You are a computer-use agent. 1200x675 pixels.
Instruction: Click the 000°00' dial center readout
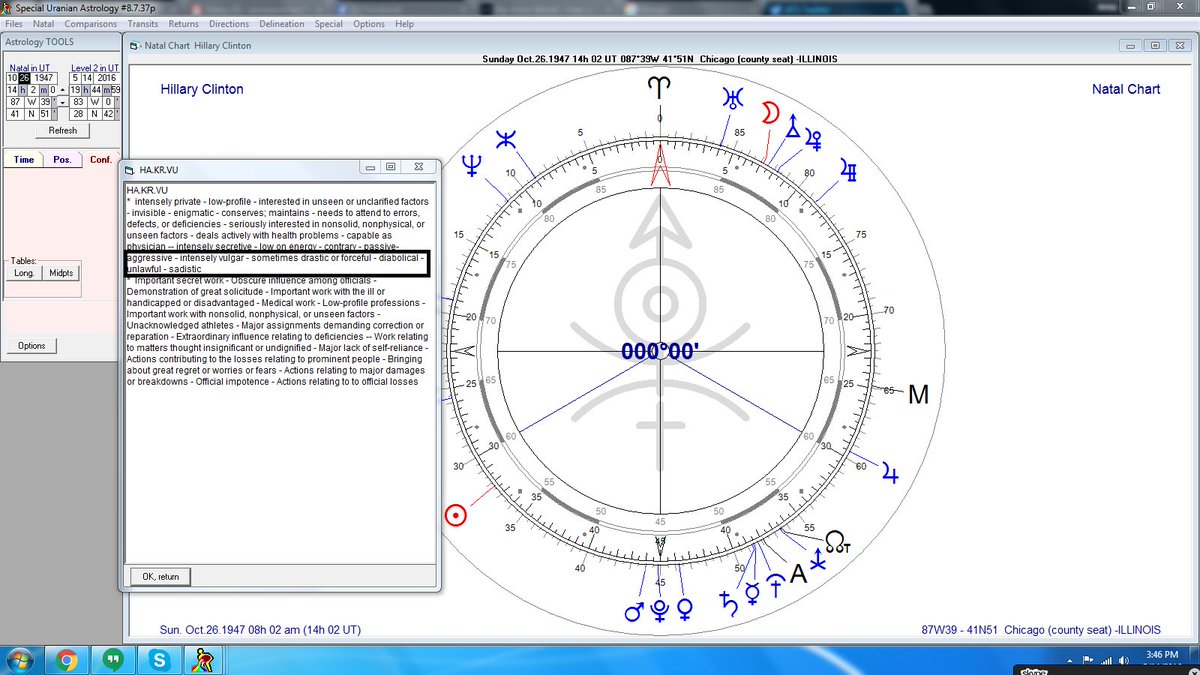coord(659,351)
